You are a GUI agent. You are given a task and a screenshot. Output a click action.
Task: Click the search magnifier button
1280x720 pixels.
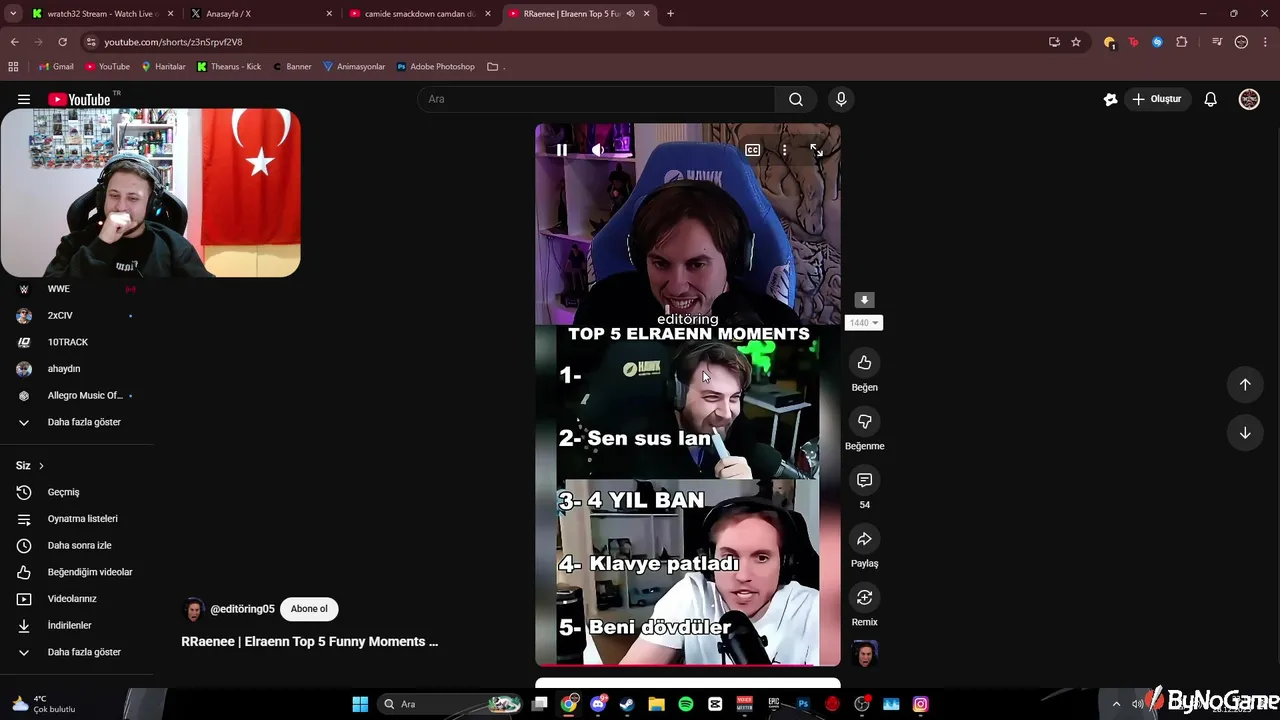796,99
